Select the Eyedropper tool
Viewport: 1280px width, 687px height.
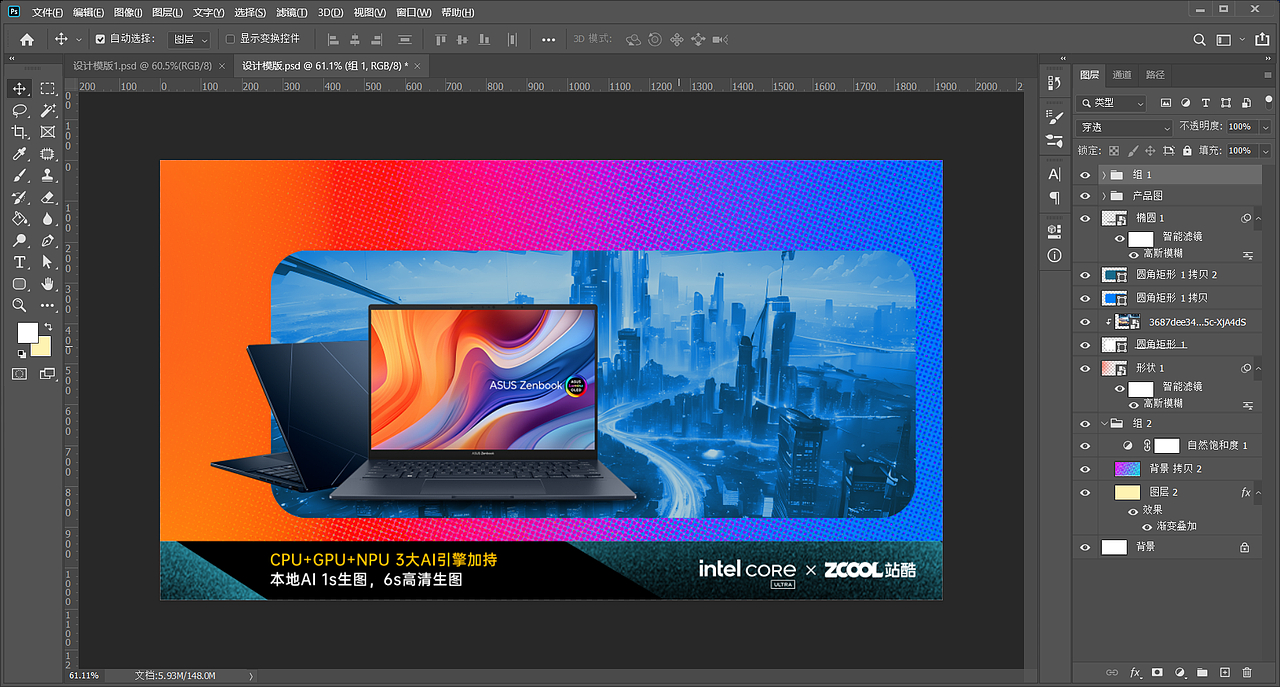pos(19,154)
